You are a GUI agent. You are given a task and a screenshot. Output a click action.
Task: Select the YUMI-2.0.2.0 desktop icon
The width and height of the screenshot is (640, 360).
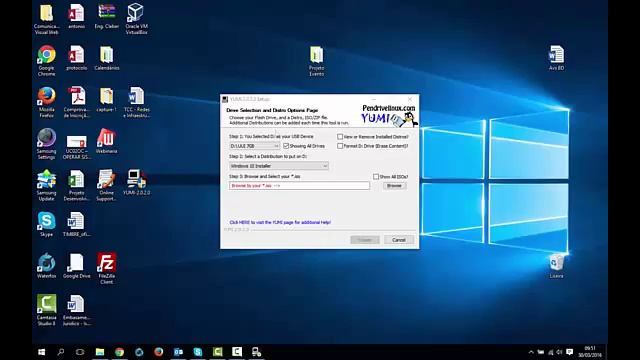tap(136, 182)
